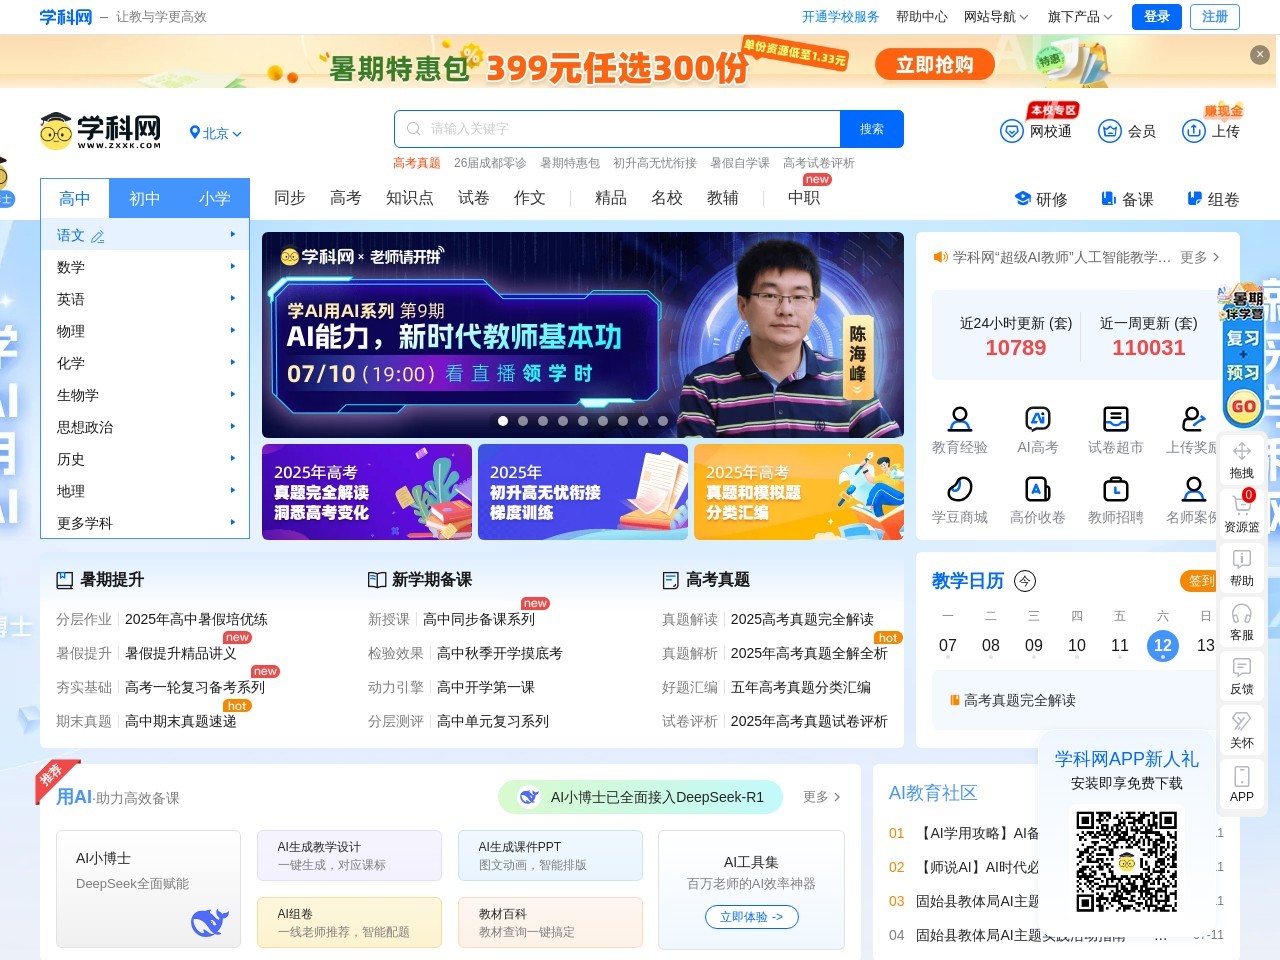Open the 北京 location selector
Viewport: 1280px width, 960px height.
(x=214, y=132)
